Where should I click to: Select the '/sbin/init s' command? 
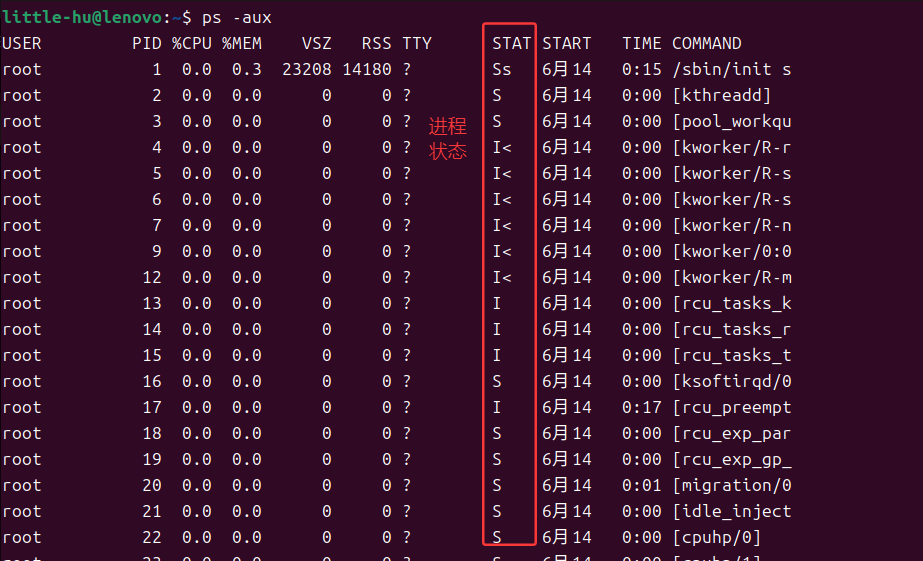coord(732,69)
